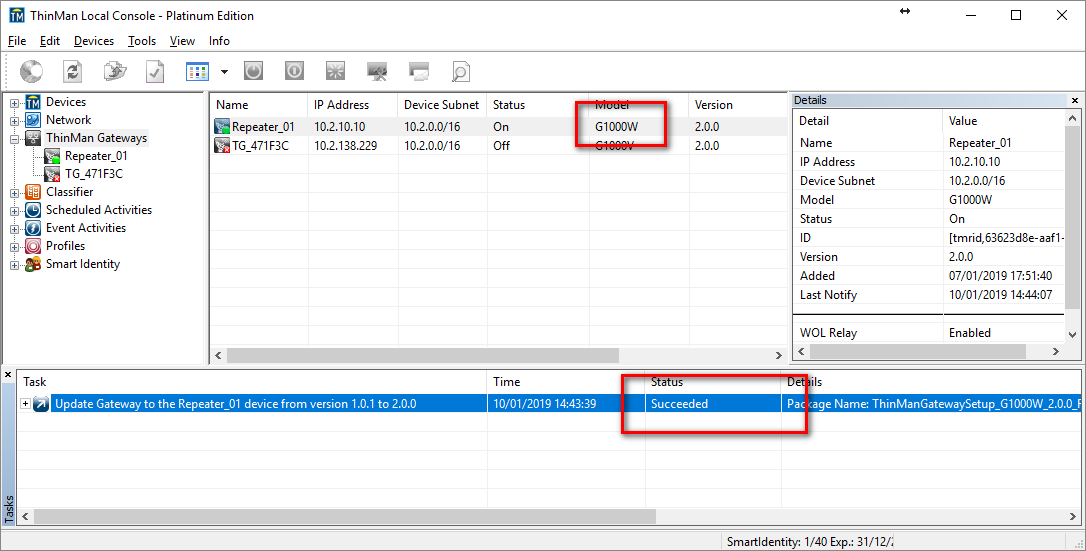Viewport: 1086px width, 551px height.
Task: Click the globe discovery toolbar icon
Action: tap(31, 71)
